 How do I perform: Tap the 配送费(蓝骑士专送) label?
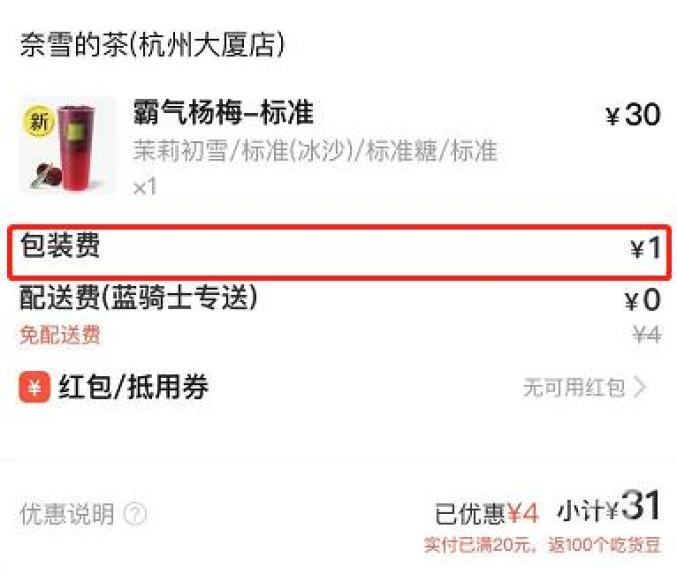pyautogui.click(x=139, y=298)
